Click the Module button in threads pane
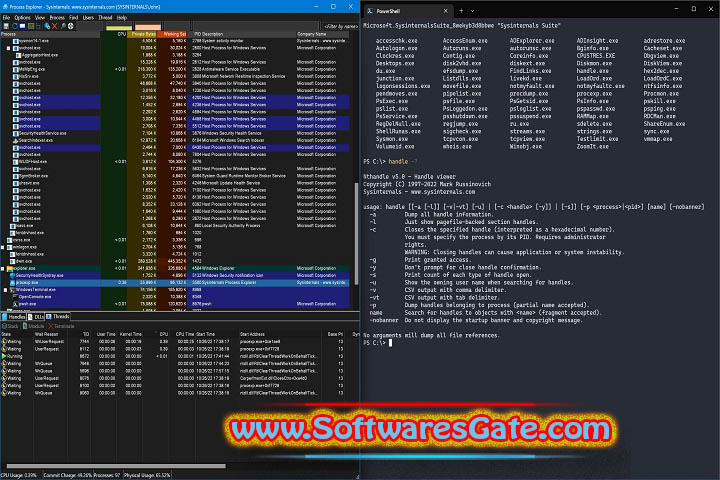Viewport: 720px width, 480px height. point(34,326)
